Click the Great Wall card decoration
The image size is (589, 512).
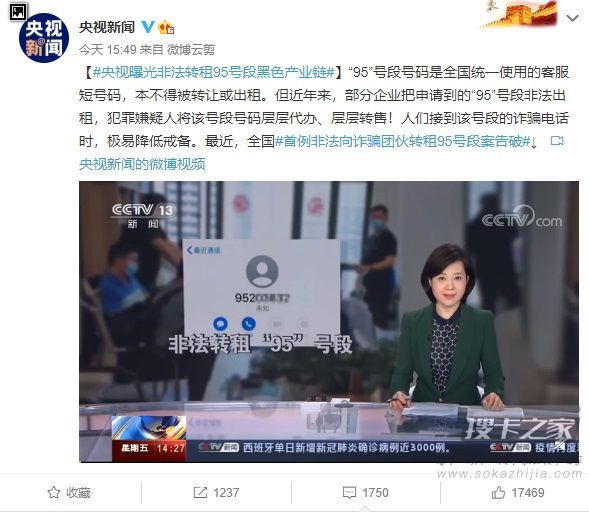click(520, 14)
